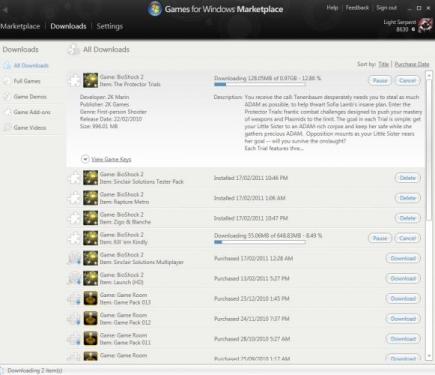Click 'Genre: First-person Shooter' text

(x=113, y=112)
